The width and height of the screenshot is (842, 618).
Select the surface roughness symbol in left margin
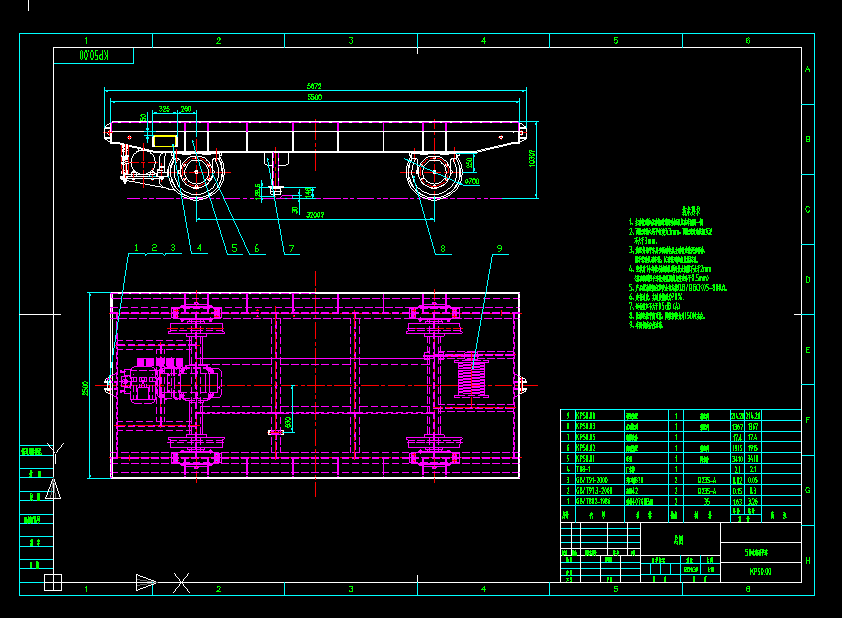coord(54,446)
